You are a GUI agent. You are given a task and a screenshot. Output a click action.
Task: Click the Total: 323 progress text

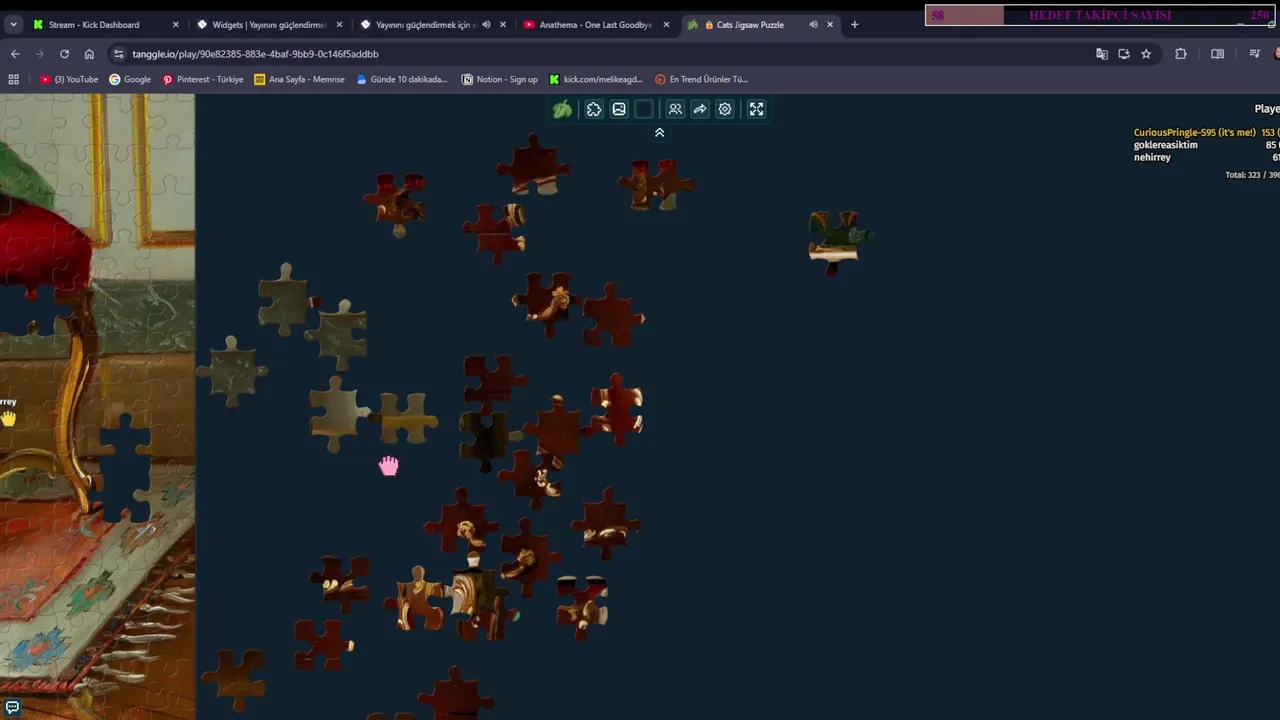[x=1252, y=175]
